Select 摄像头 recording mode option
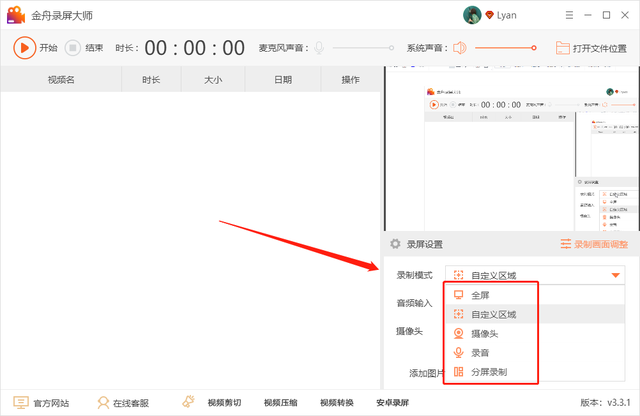Screen dimensions: 640x416 point(535,333)
